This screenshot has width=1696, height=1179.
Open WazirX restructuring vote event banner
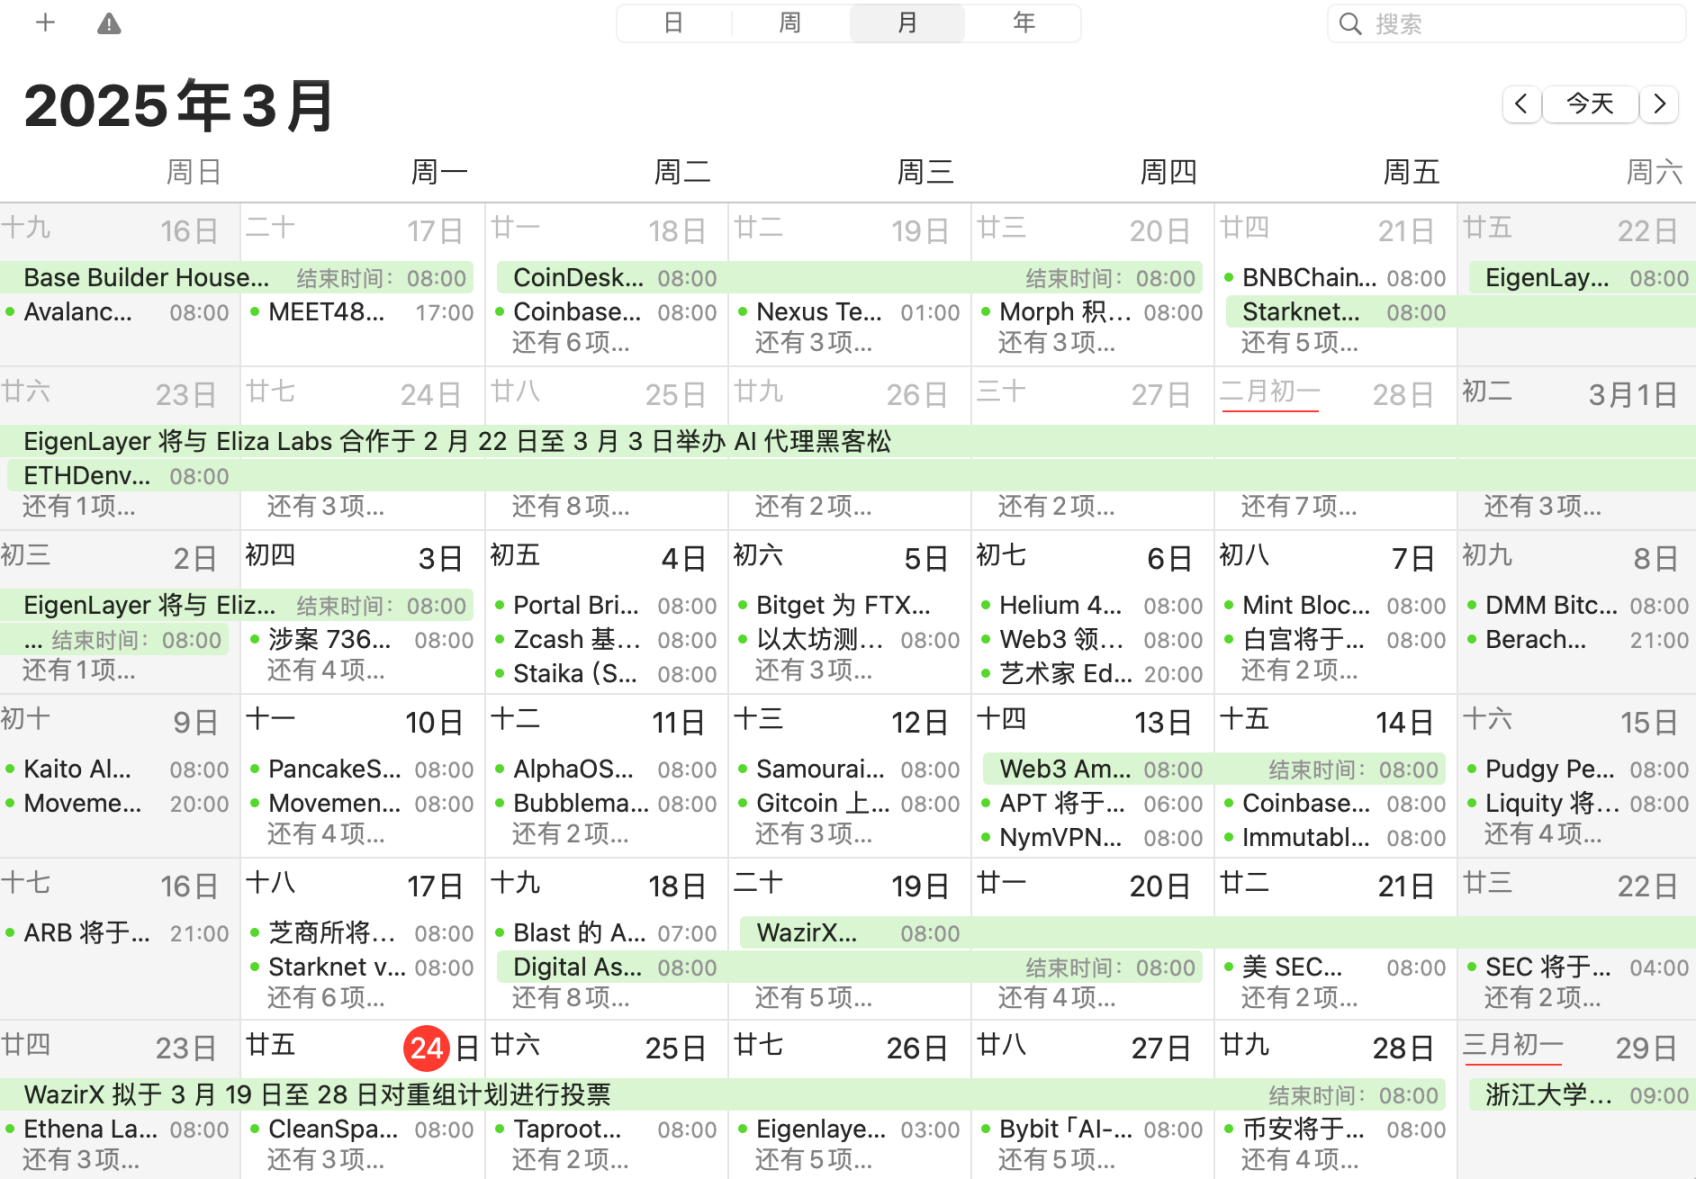point(317,1095)
